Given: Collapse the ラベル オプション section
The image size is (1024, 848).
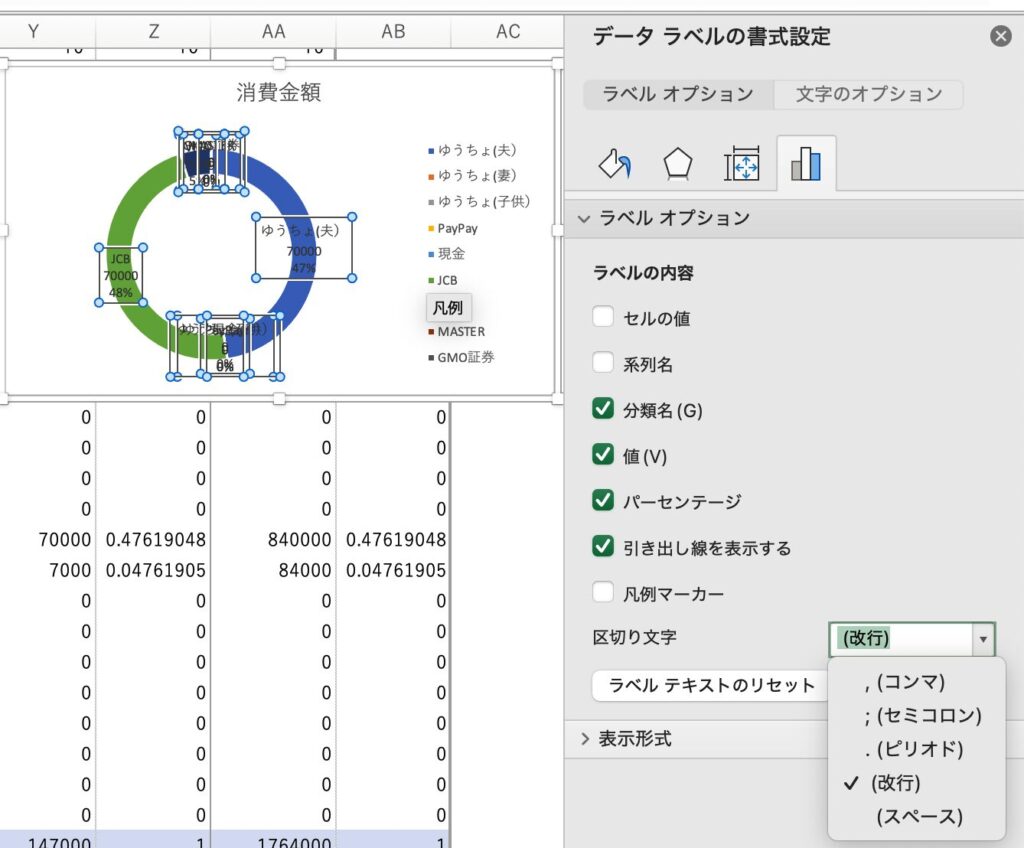Looking at the screenshot, I should pos(585,218).
